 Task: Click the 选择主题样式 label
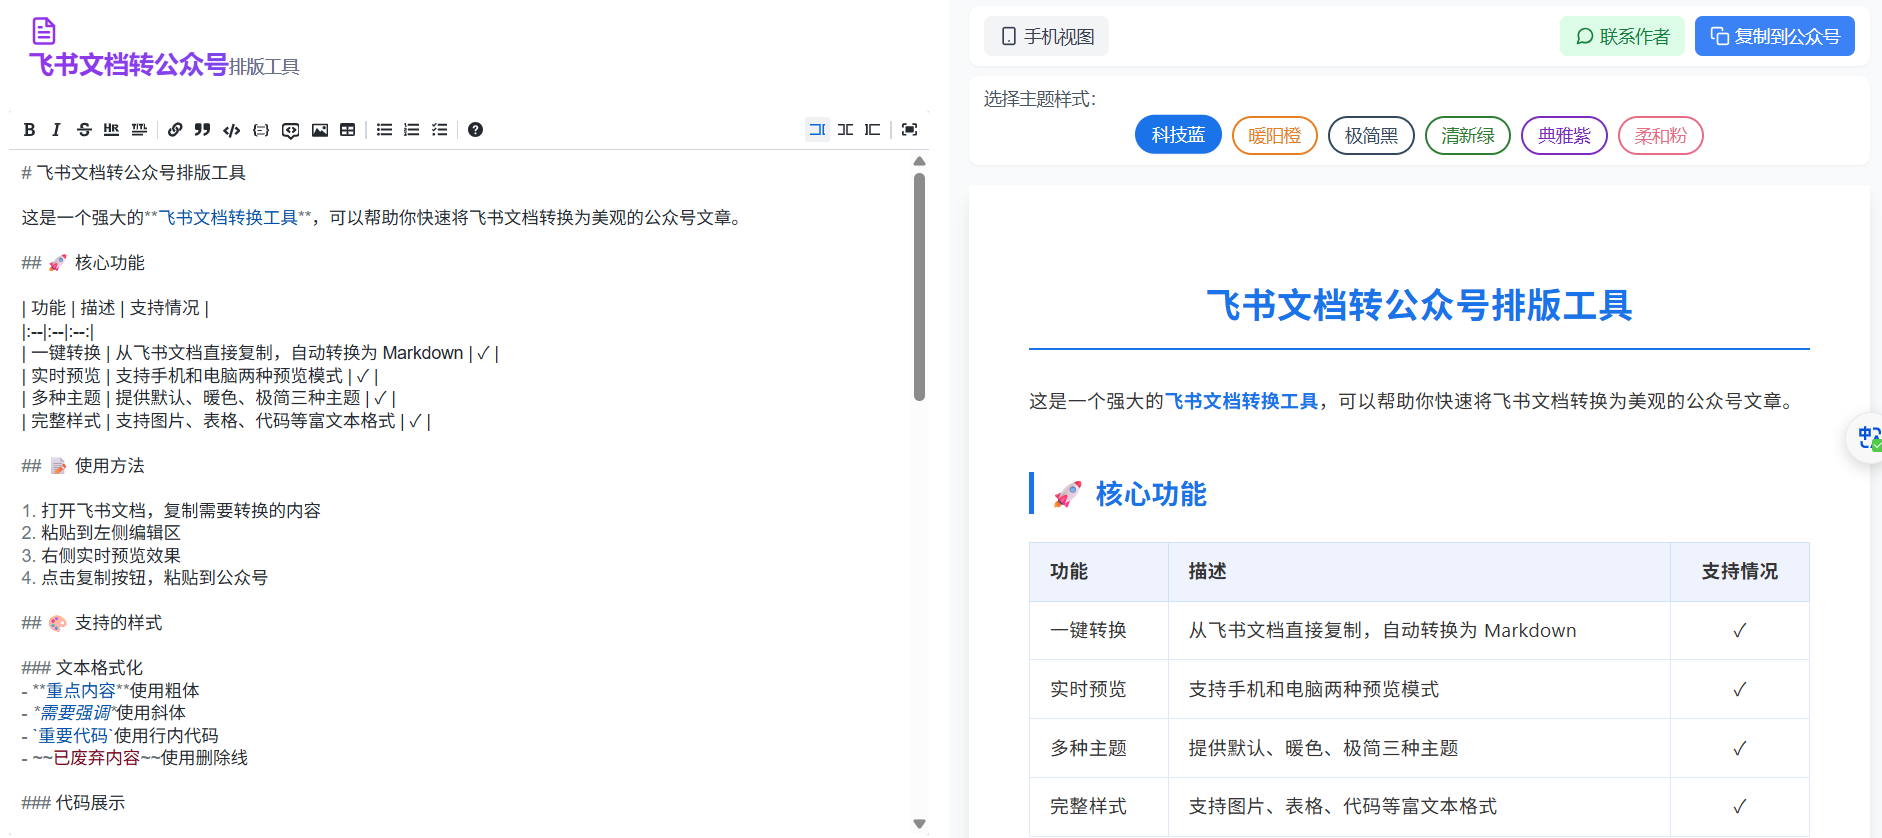point(1040,99)
